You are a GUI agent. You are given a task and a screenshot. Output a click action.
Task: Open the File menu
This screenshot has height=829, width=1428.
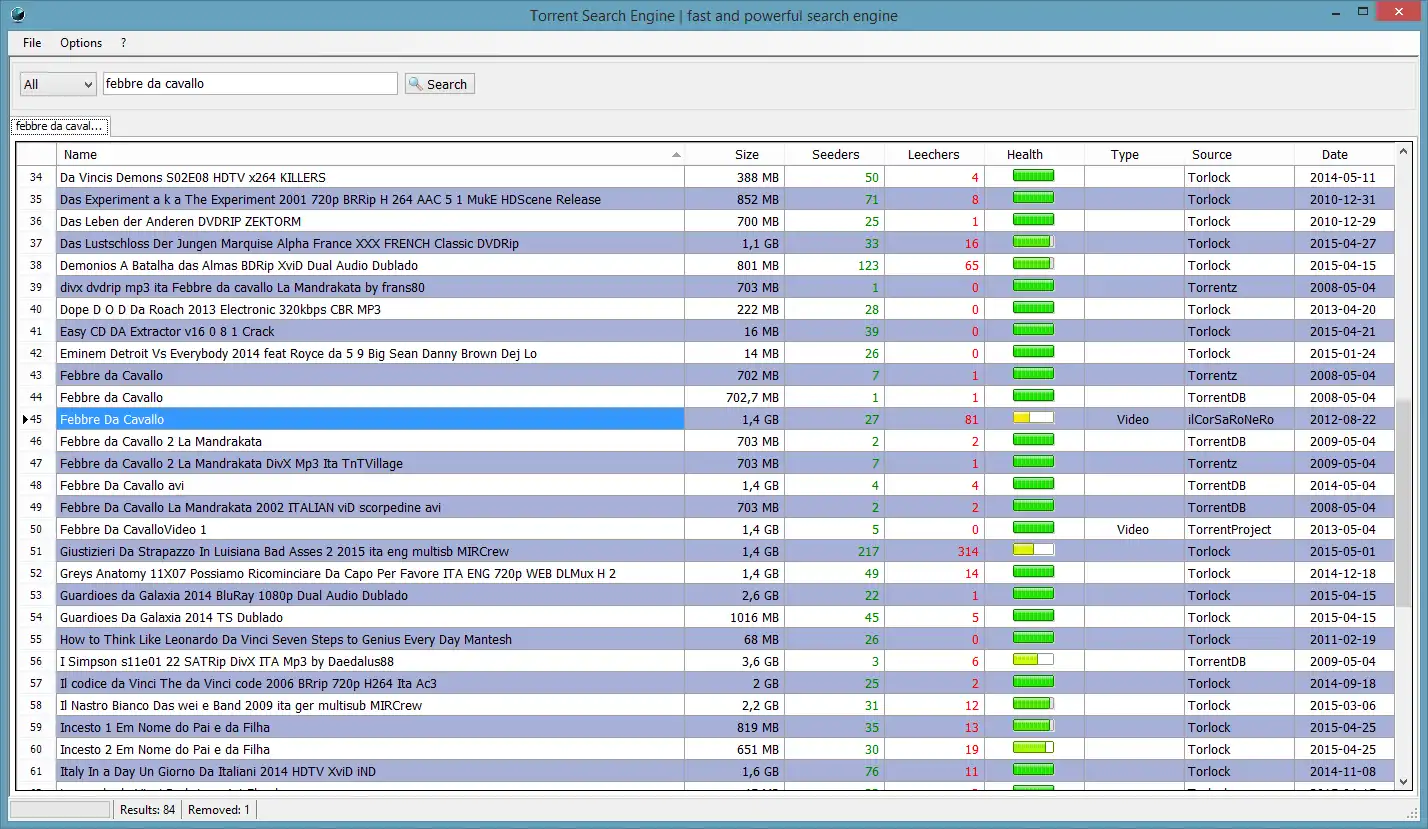(32, 43)
